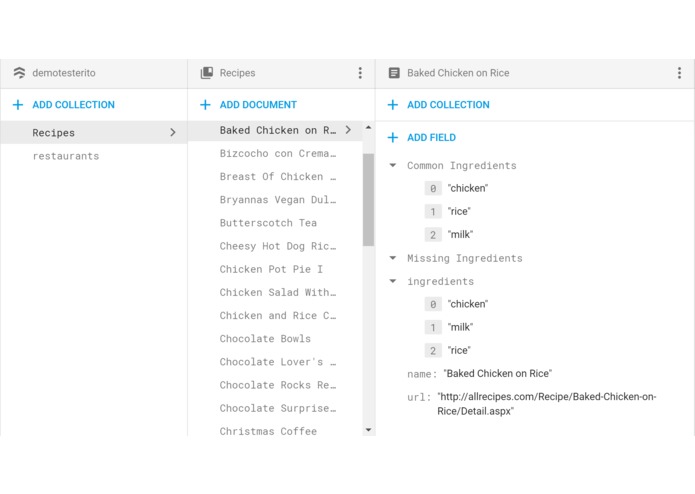Click "milk" value in Common Ingredients
Viewport: 695px width, 494px height.
[x=460, y=234]
